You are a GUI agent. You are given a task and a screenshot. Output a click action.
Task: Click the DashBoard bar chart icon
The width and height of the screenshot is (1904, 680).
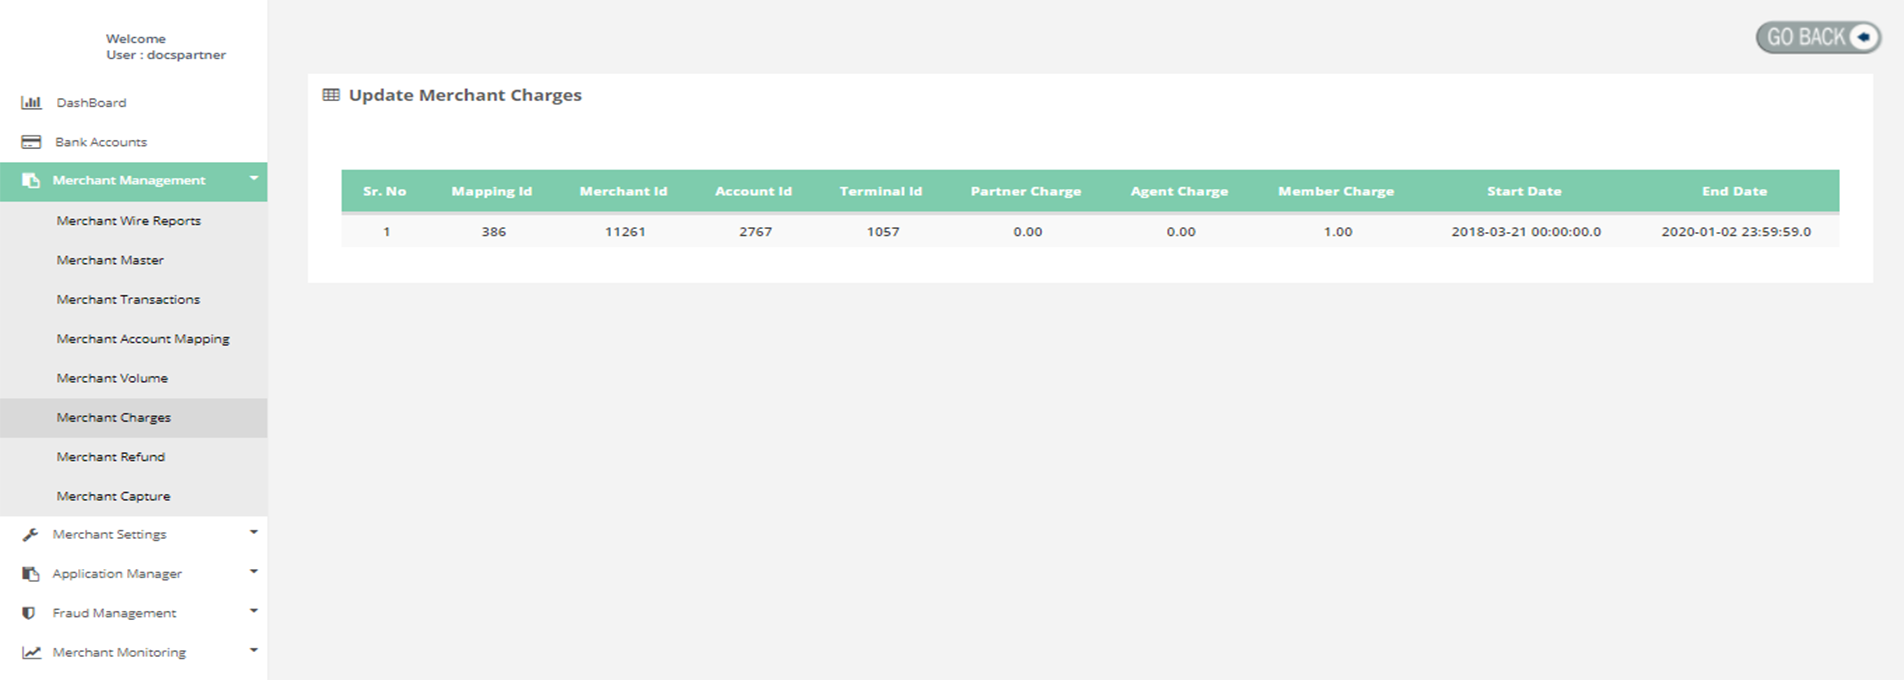pos(31,103)
